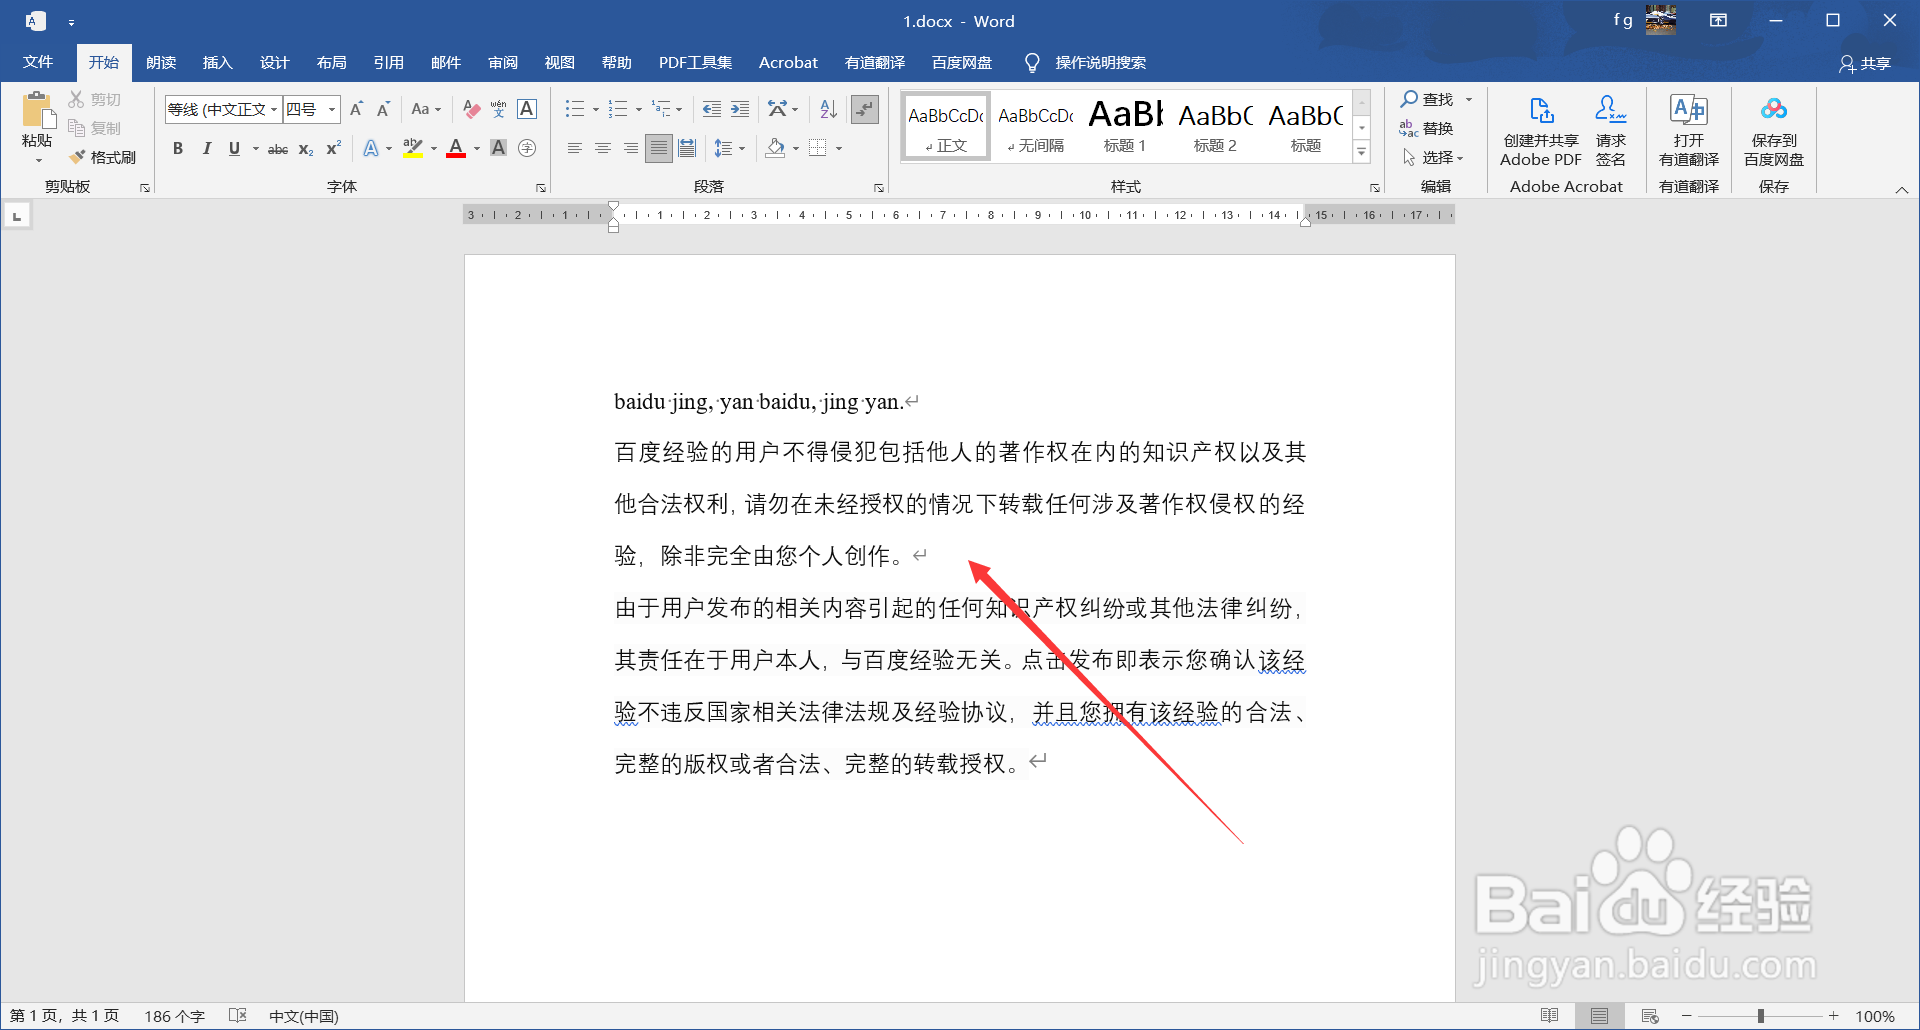Expand the styles gallery more arrow

click(x=1362, y=151)
